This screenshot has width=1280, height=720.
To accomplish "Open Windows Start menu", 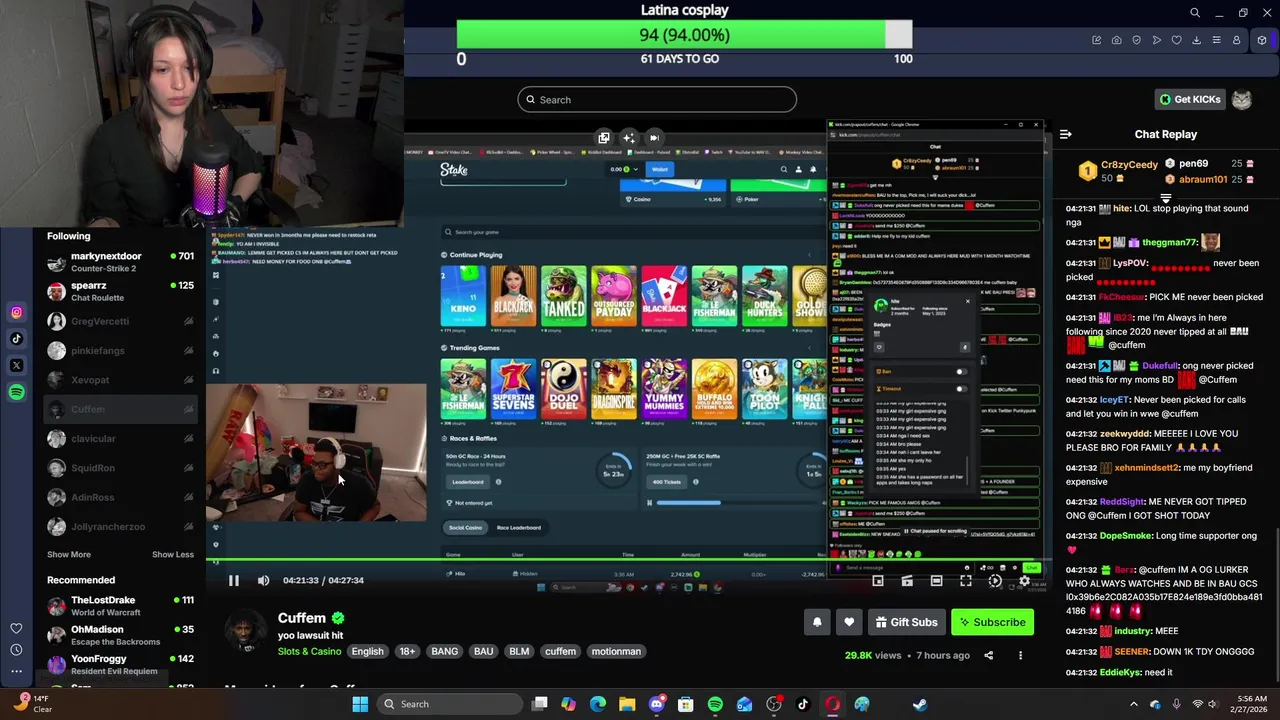I will [x=360, y=704].
